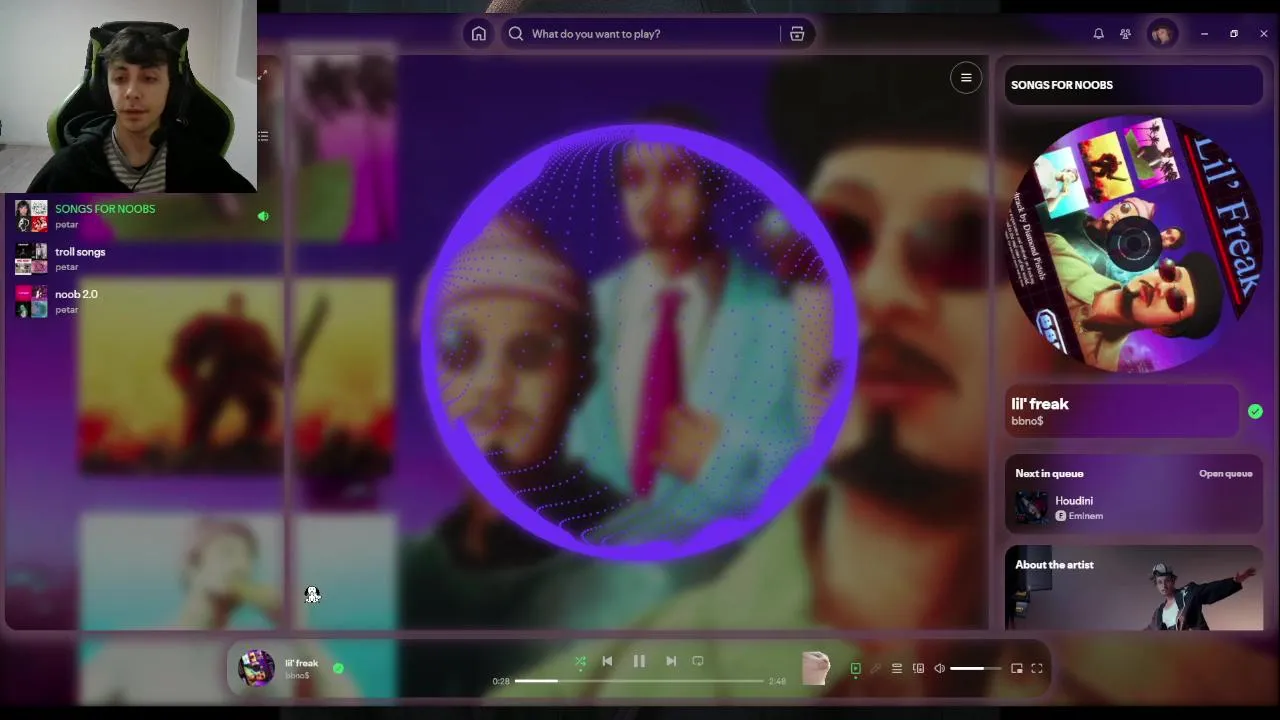Open the Friend Activity icon

point(1125,34)
